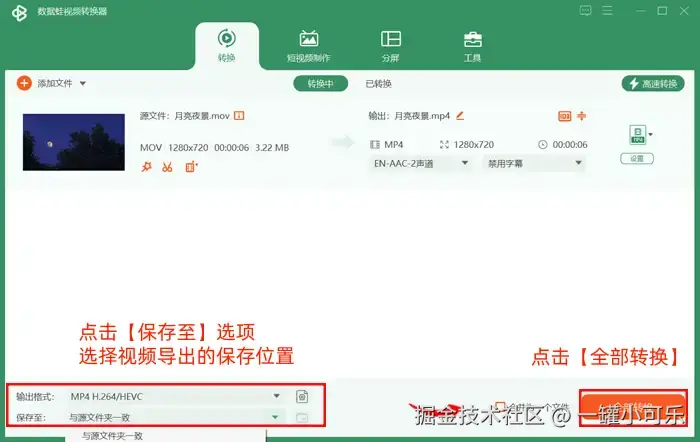This screenshot has height=442, width=700.
Task: Click the 添加文件 label
Action: [x=54, y=83]
